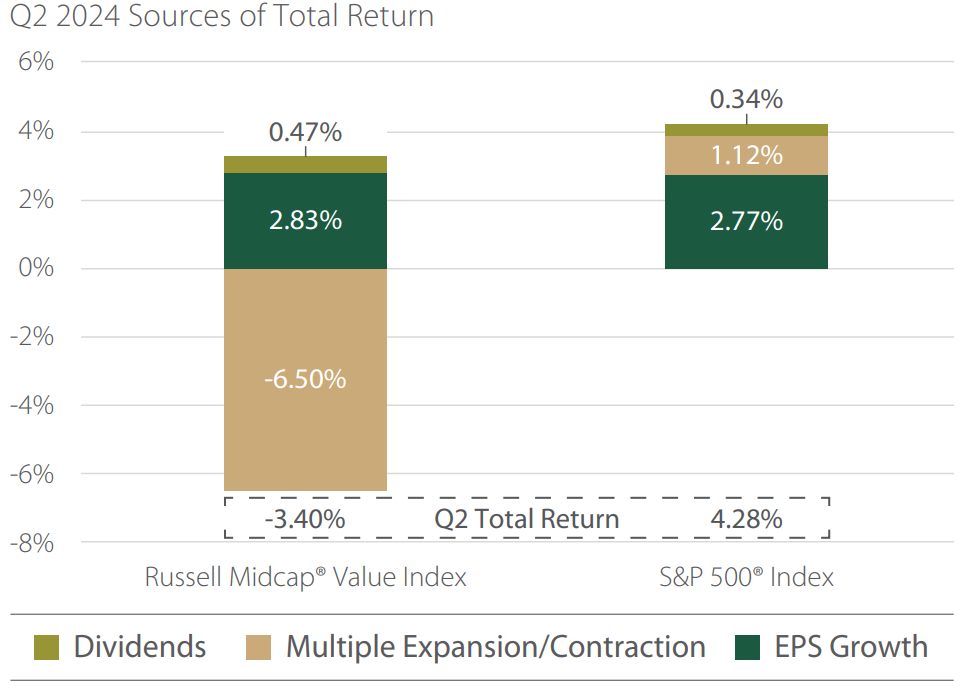965x690 pixels.
Task: Click the Q2 Total Return label
Action: (x=526, y=519)
